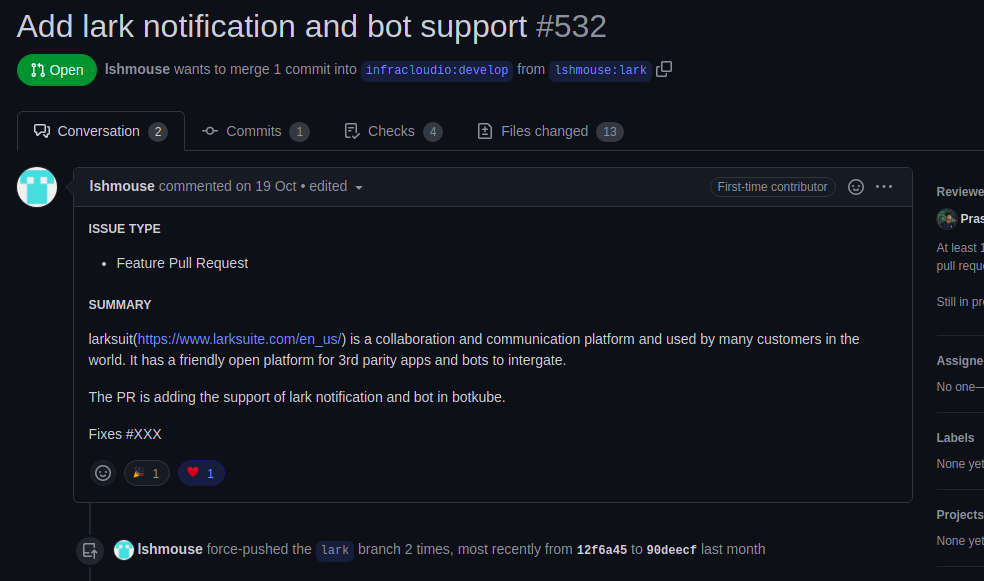Open the lshmouse:lark head branch link
This screenshot has height=581, width=984.
click(600, 70)
